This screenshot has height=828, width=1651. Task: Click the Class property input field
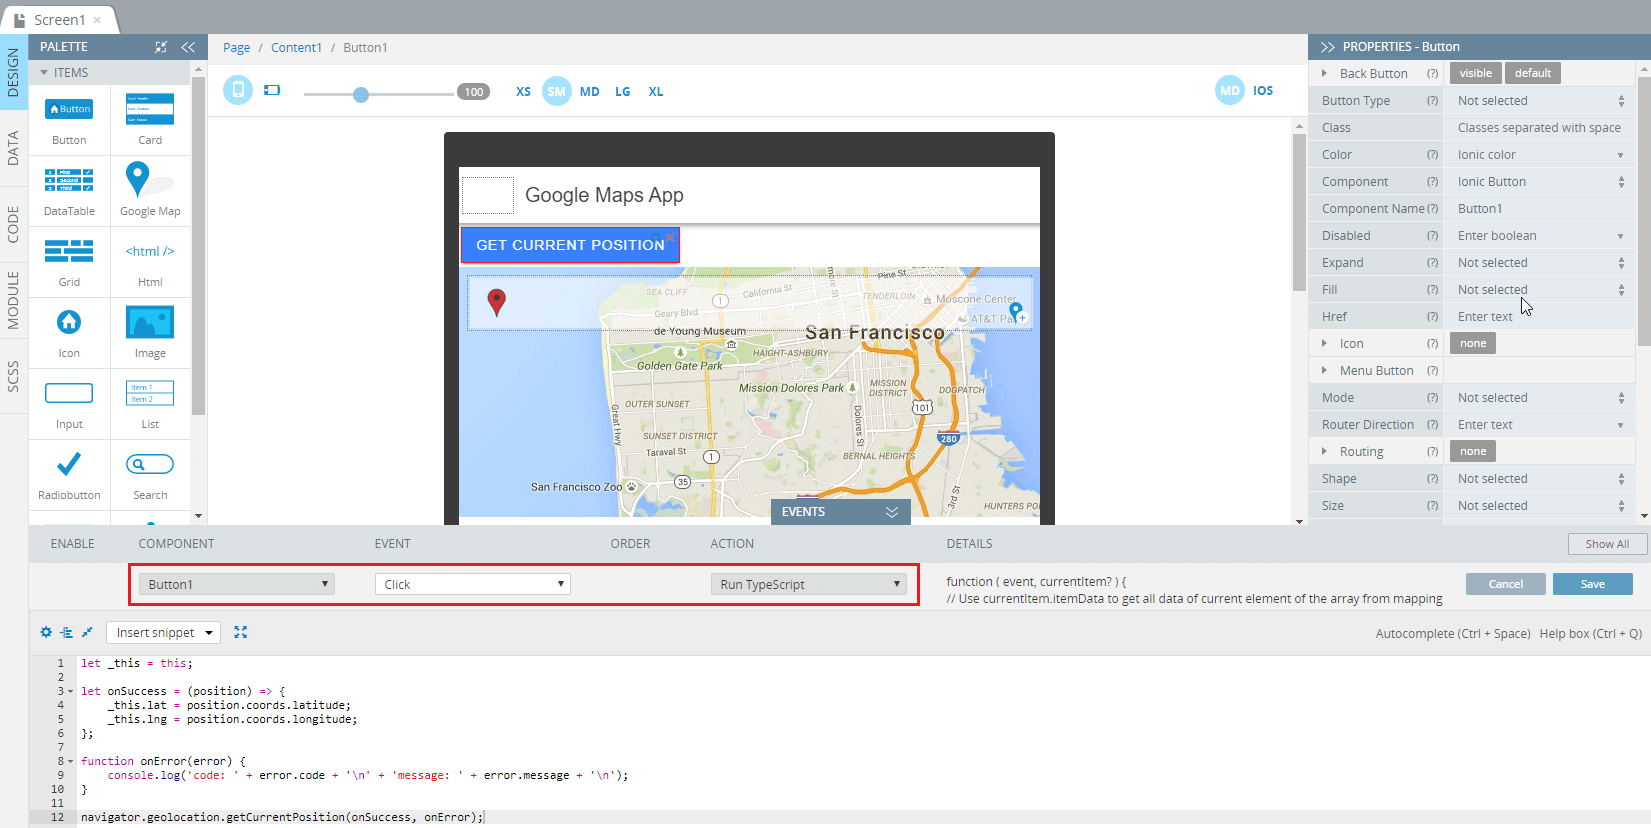tap(1539, 128)
